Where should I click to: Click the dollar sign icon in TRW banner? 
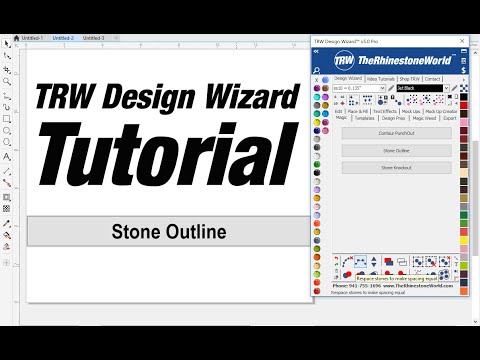tap(464, 70)
